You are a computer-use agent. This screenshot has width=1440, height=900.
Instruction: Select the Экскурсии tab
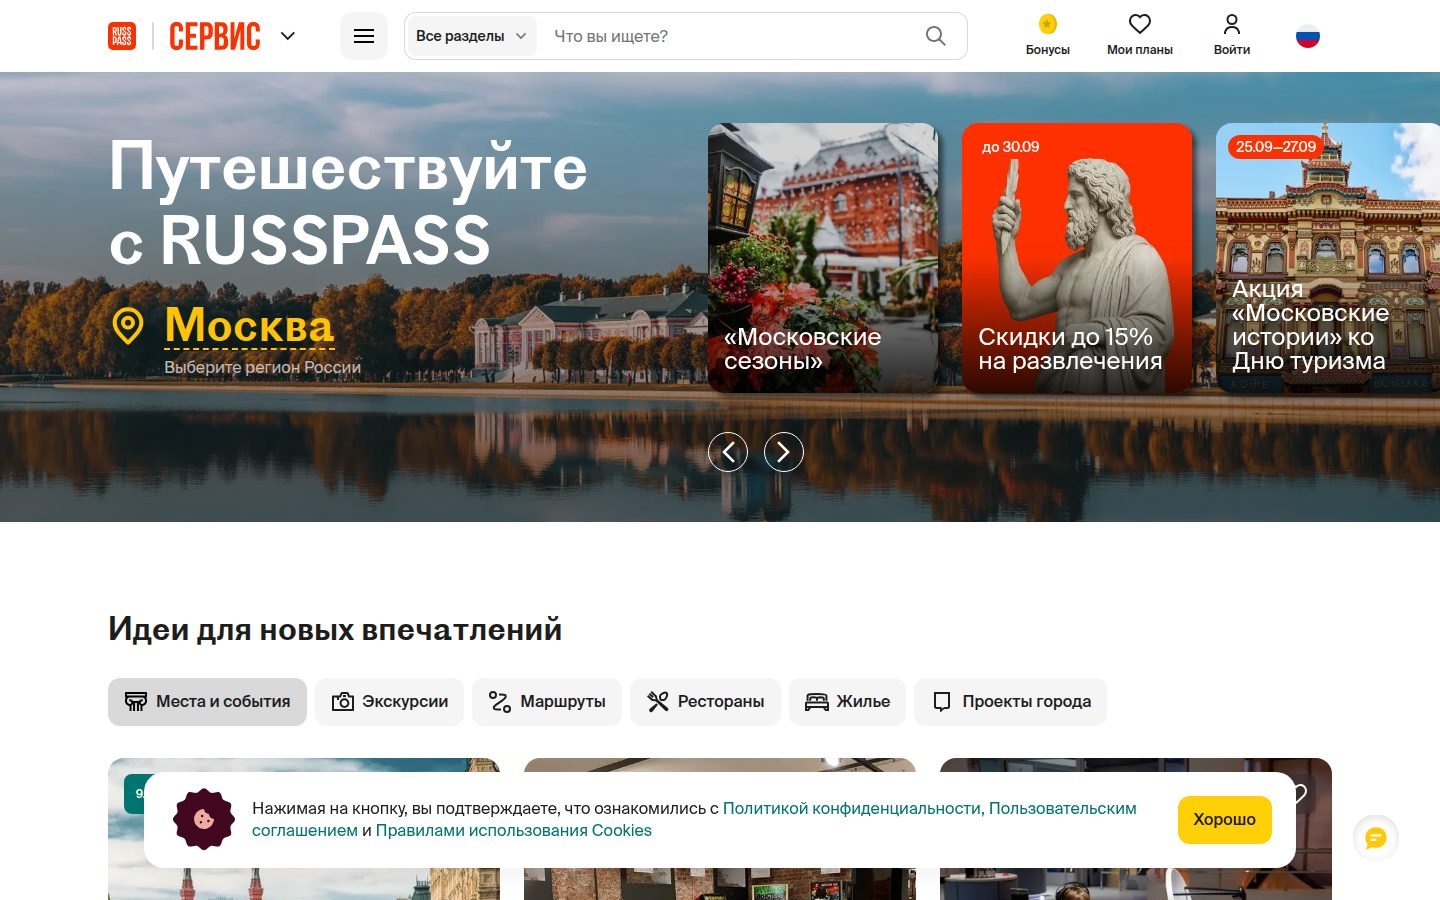pos(390,702)
